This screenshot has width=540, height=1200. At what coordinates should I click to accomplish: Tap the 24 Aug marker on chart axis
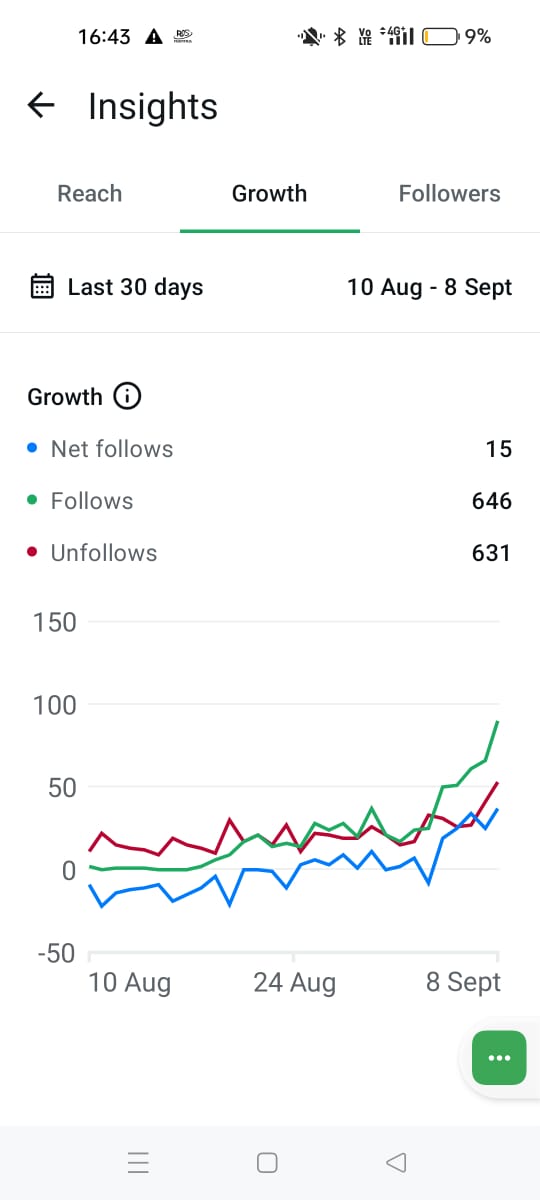295,983
